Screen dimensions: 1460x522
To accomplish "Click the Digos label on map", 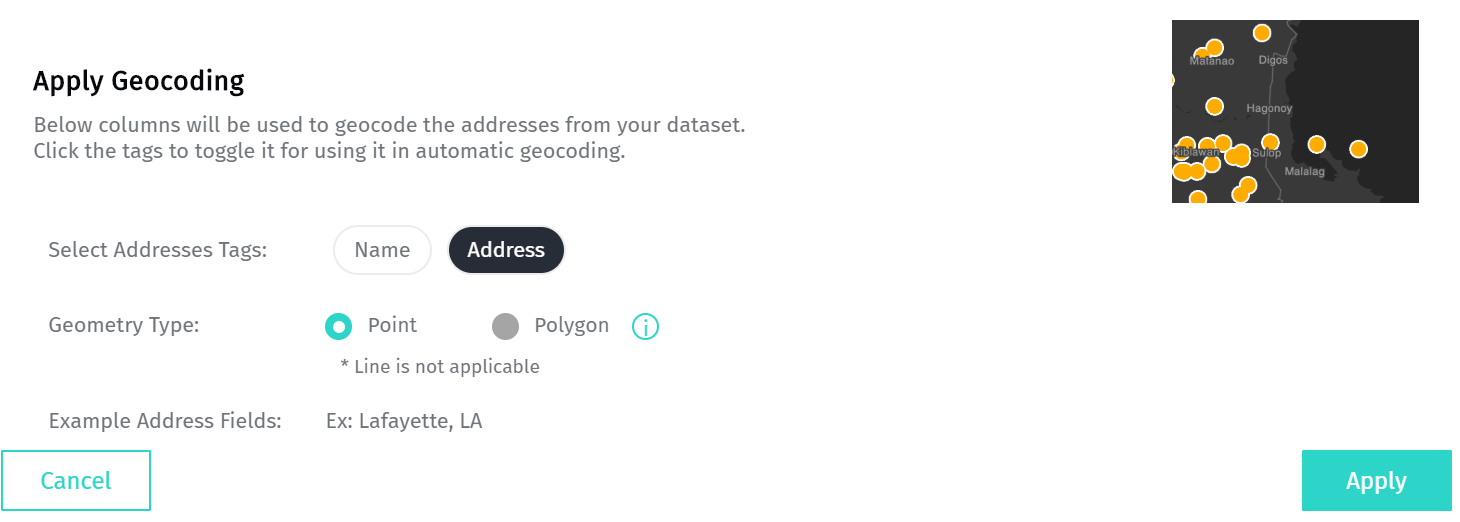I will click(x=1273, y=60).
